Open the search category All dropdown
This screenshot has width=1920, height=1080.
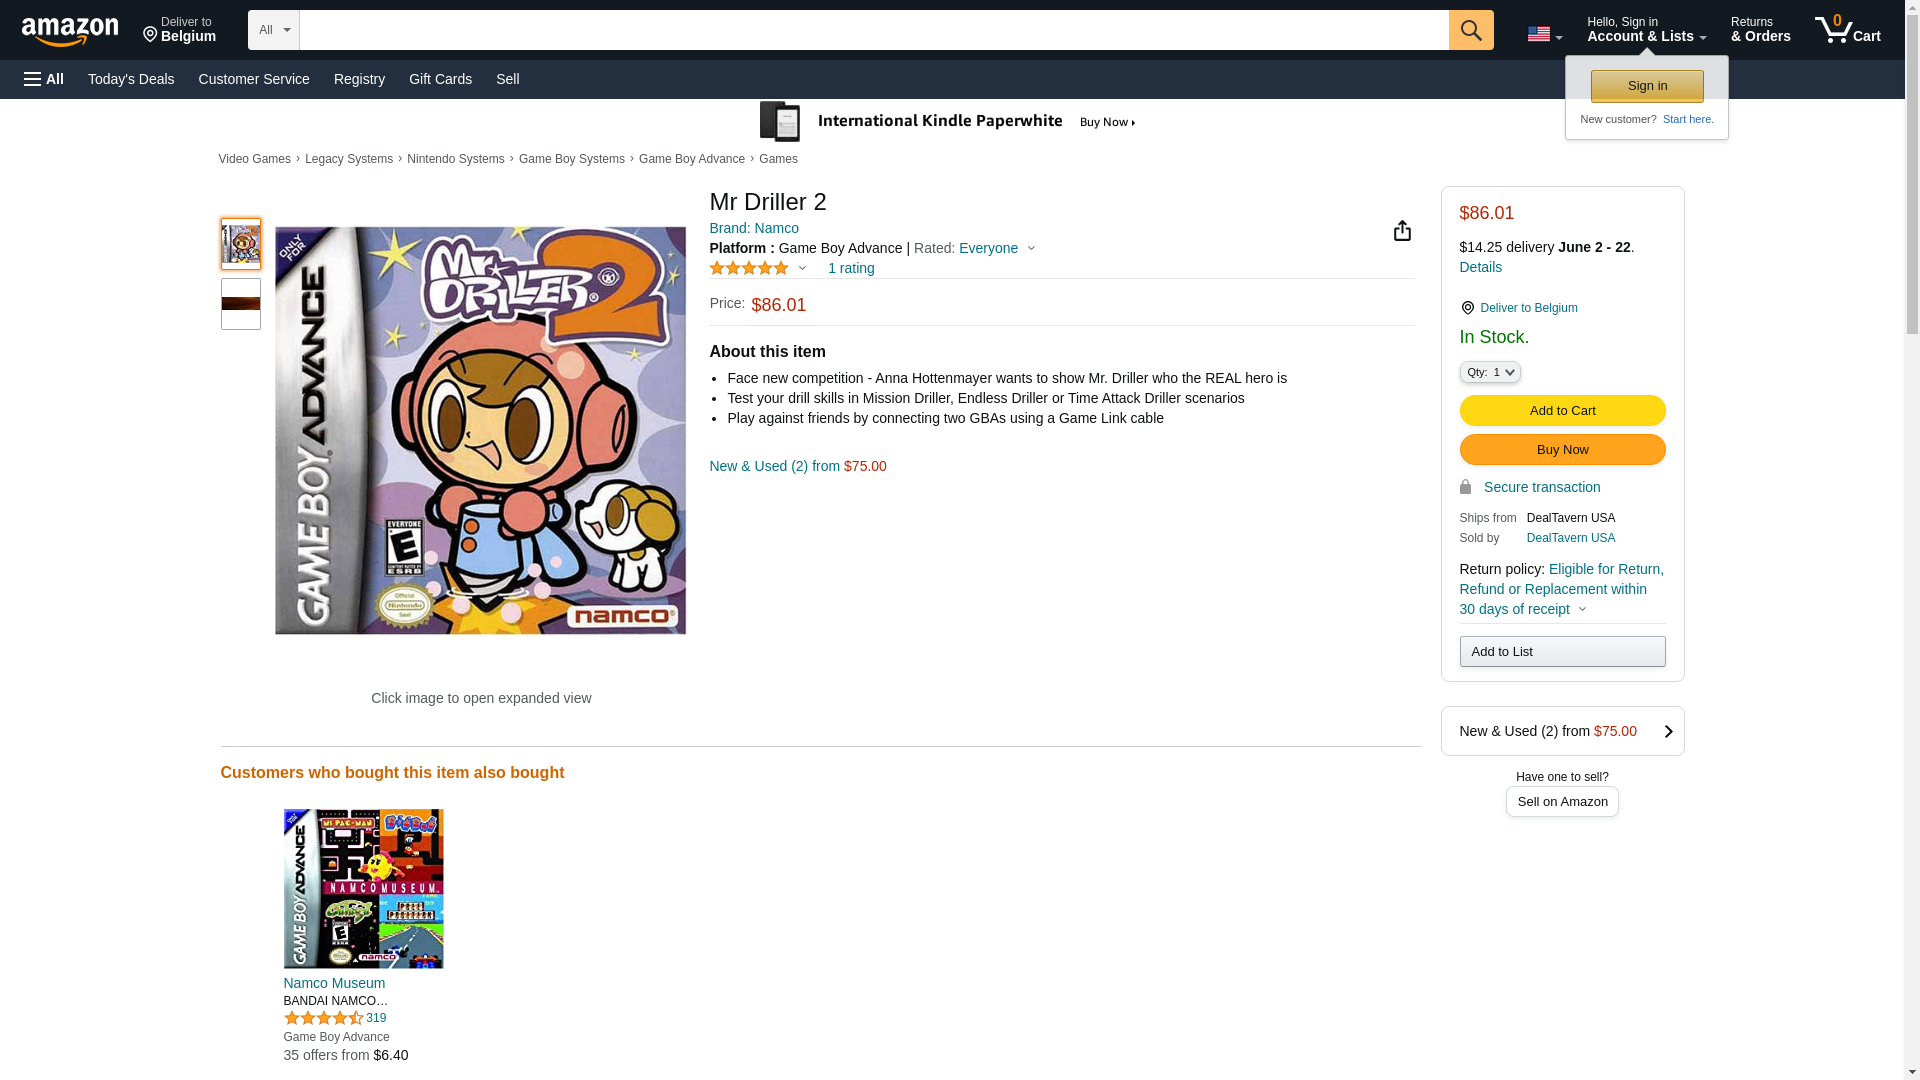[273, 30]
